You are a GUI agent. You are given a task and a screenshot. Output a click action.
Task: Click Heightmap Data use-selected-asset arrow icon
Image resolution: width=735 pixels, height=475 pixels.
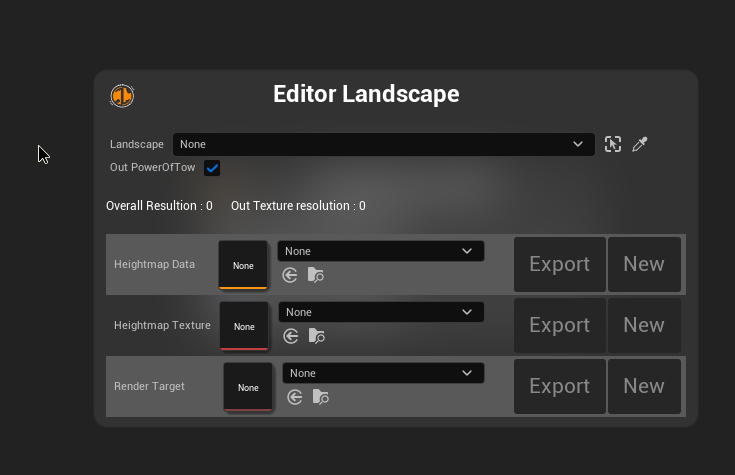290,275
